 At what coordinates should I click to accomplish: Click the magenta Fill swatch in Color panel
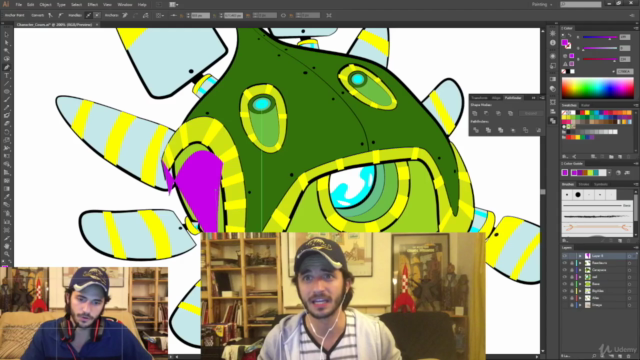tap(564, 42)
